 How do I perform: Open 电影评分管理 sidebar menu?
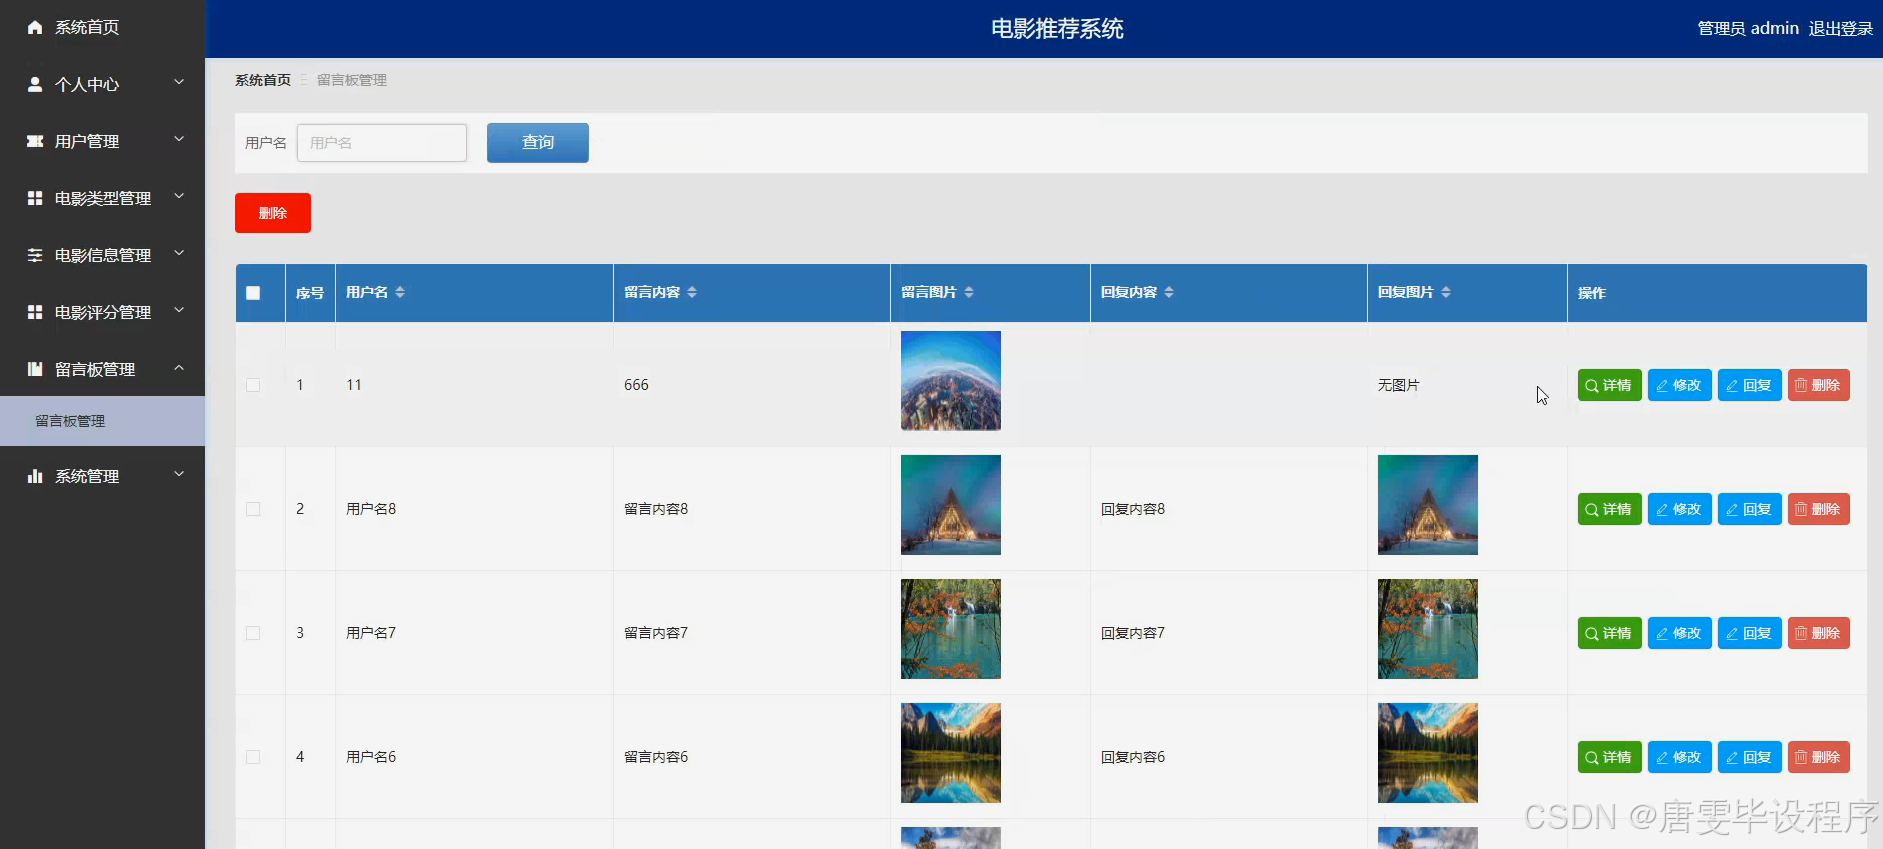[x=102, y=312]
